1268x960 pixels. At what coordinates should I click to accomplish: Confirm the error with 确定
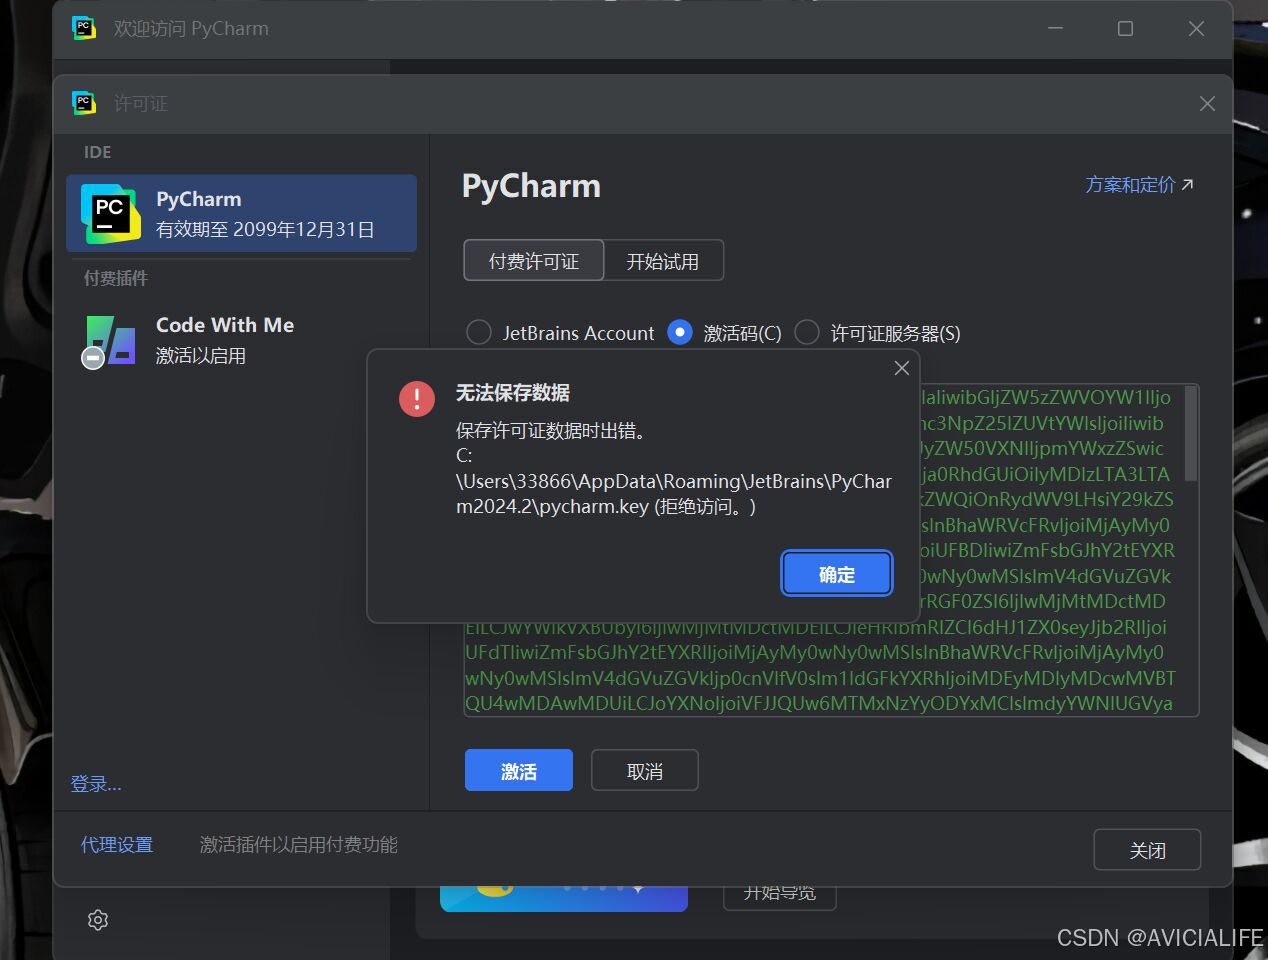[x=837, y=574]
